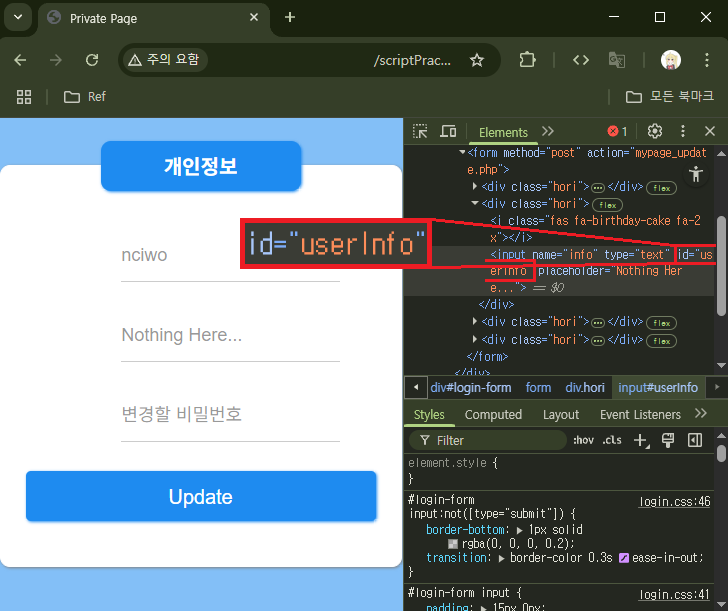The width and height of the screenshot is (728, 611).
Task: Open the login.css:46 source link
Action: (x=675, y=501)
